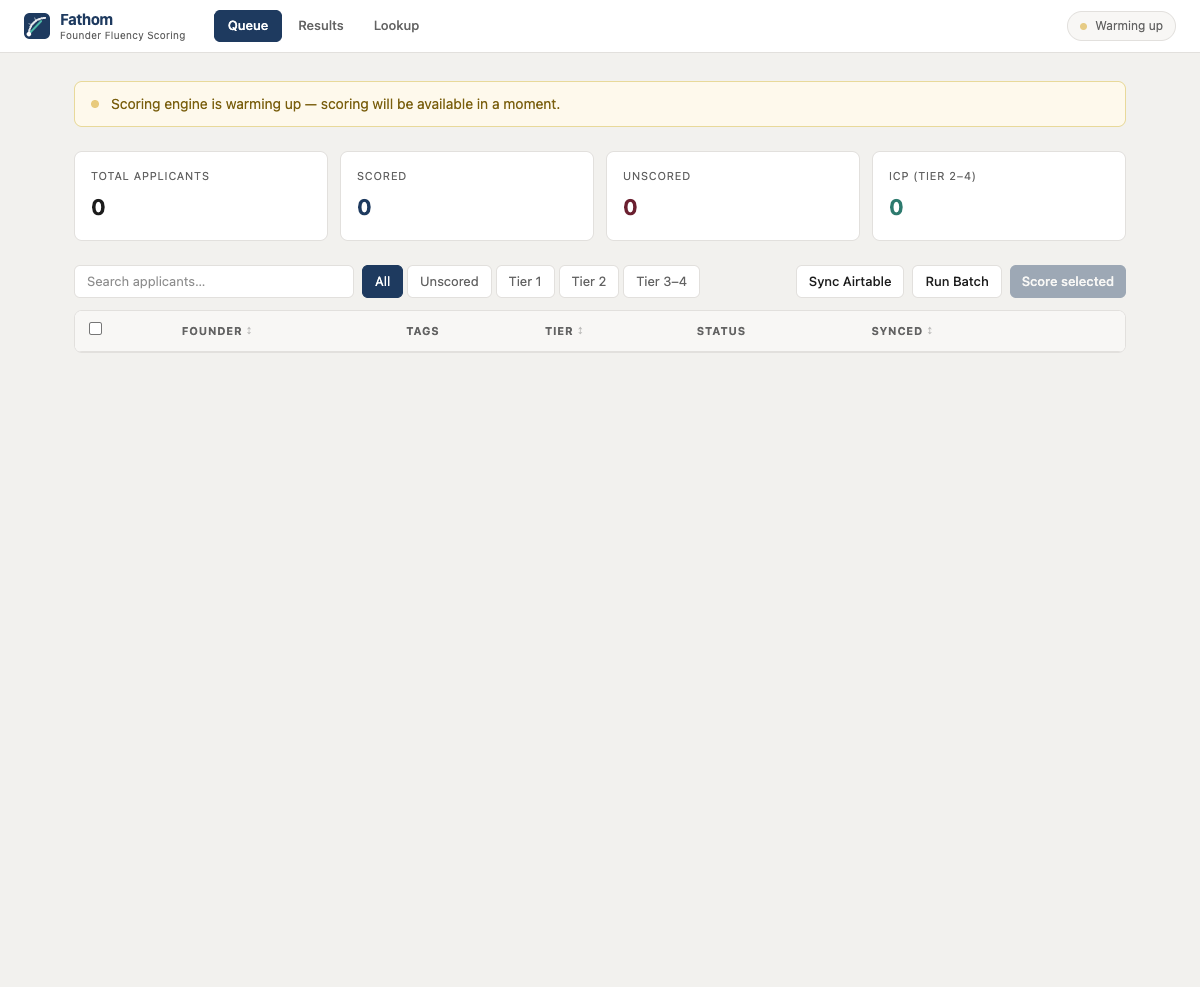Filter applicants by Tier 2
The width and height of the screenshot is (1200, 987).
click(589, 282)
